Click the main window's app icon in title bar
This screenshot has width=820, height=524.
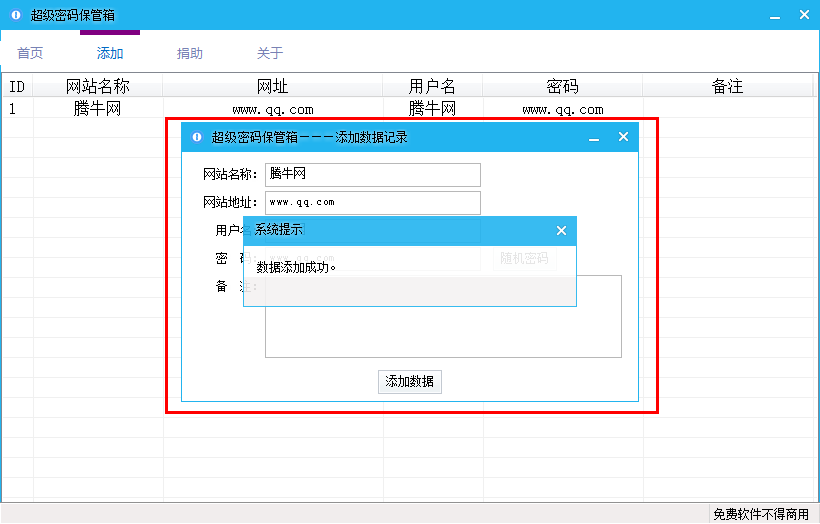click(x=15, y=15)
